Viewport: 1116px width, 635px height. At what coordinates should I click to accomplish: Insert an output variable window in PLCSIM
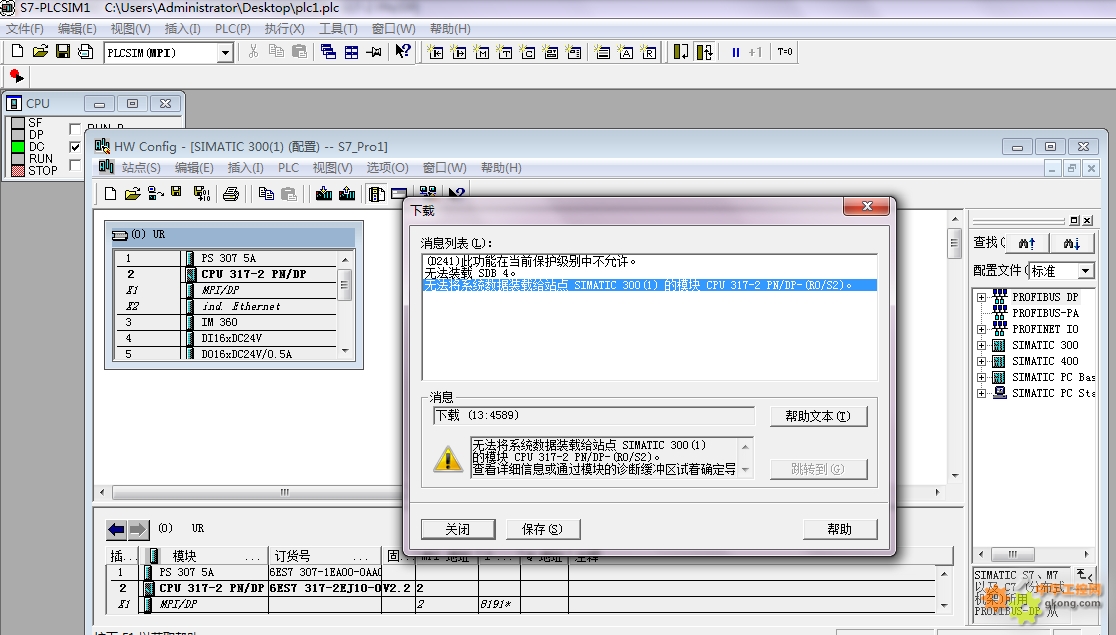click(459, 52)
